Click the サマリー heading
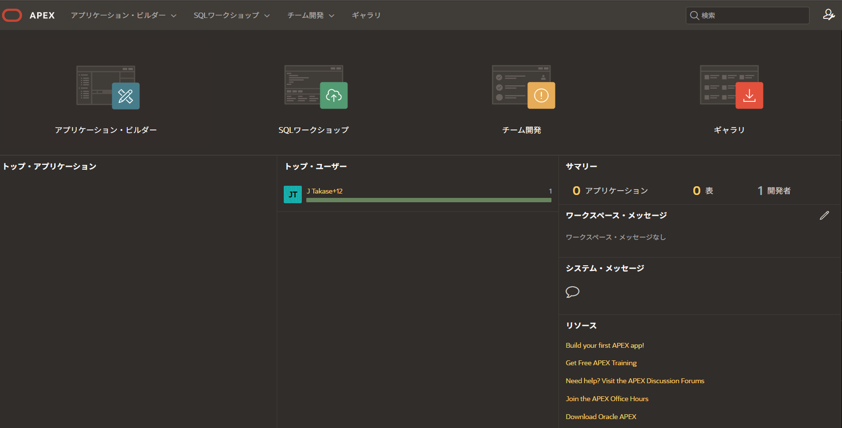This screenshot has height=428, width=842. coord(582,166)
